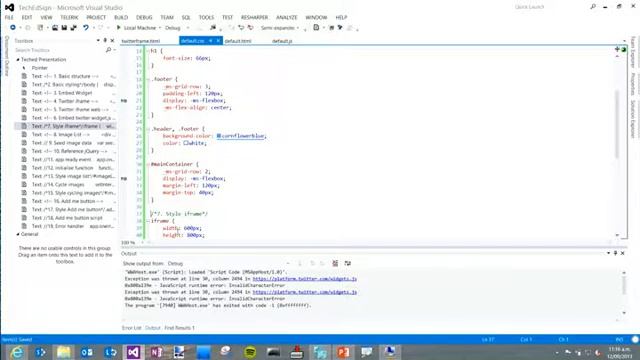Switch to the twitterframe.html tab

(141, 41)
